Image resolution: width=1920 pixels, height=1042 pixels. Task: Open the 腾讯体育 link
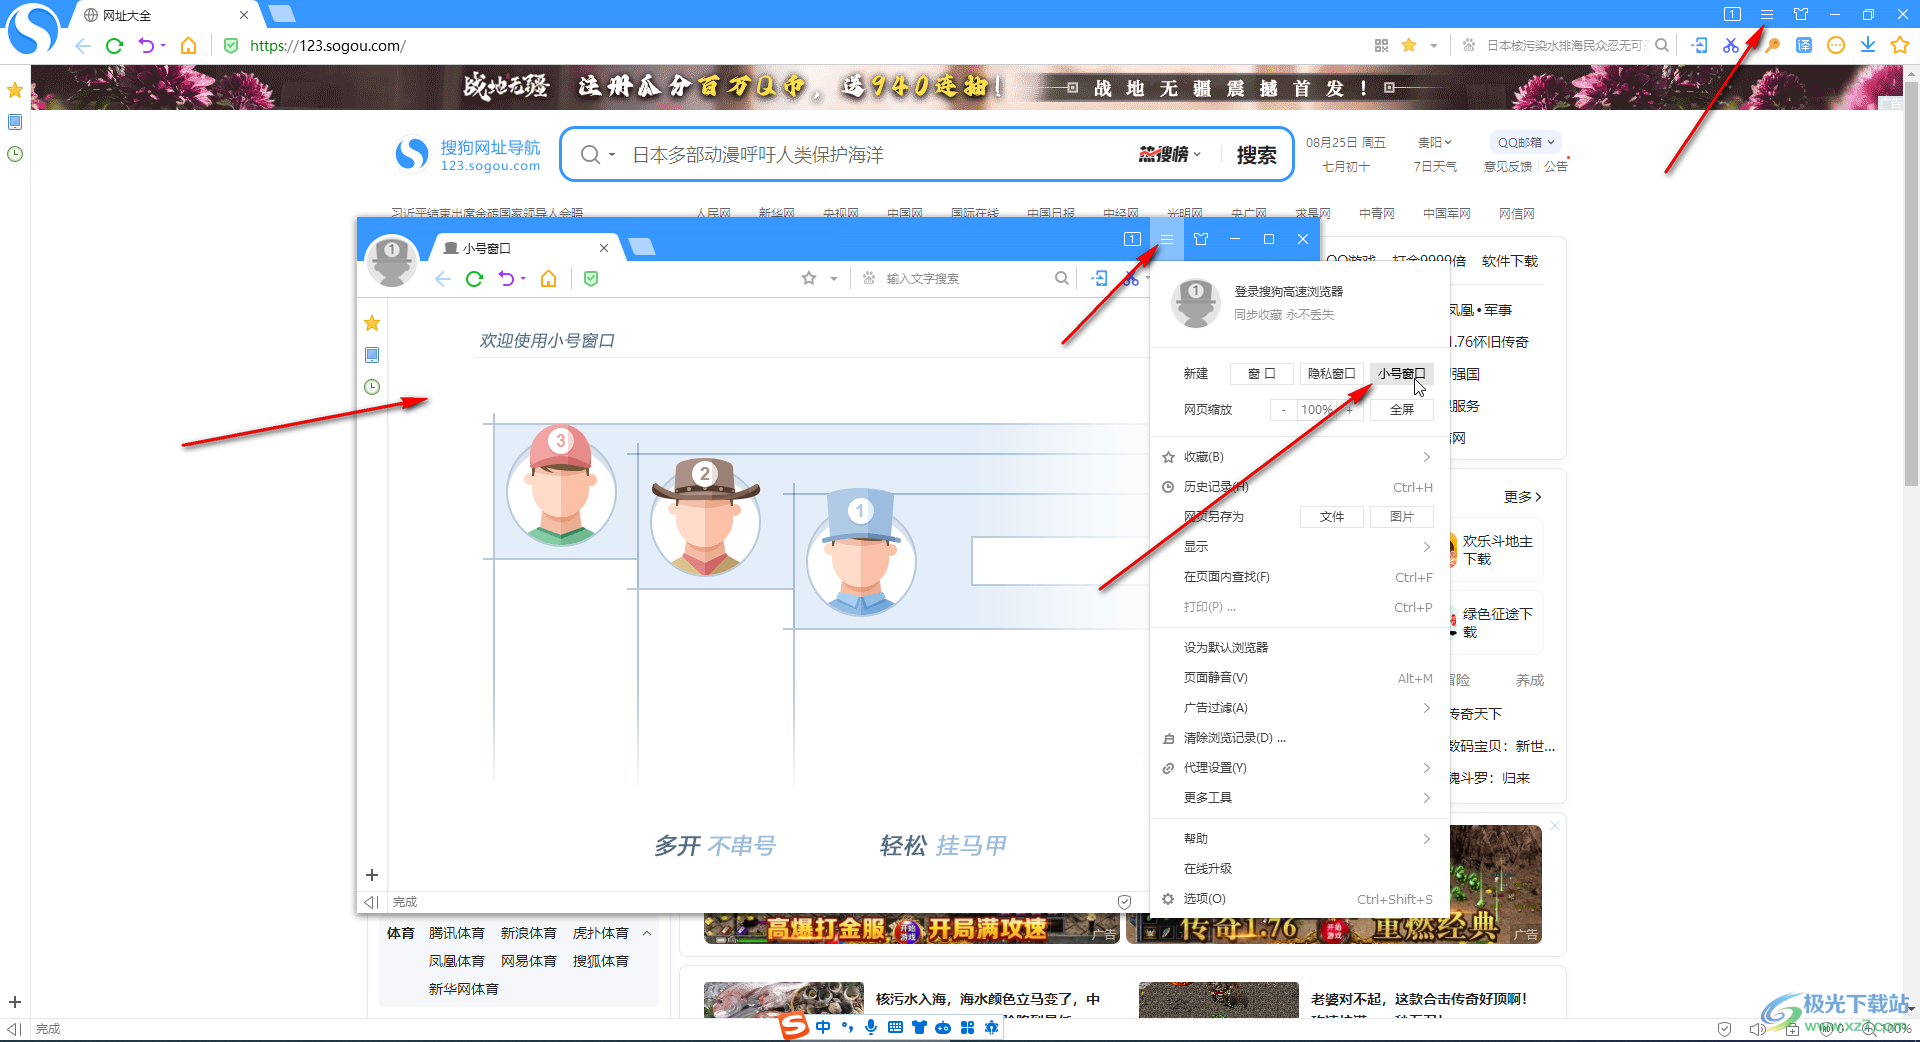coord(457,933)
